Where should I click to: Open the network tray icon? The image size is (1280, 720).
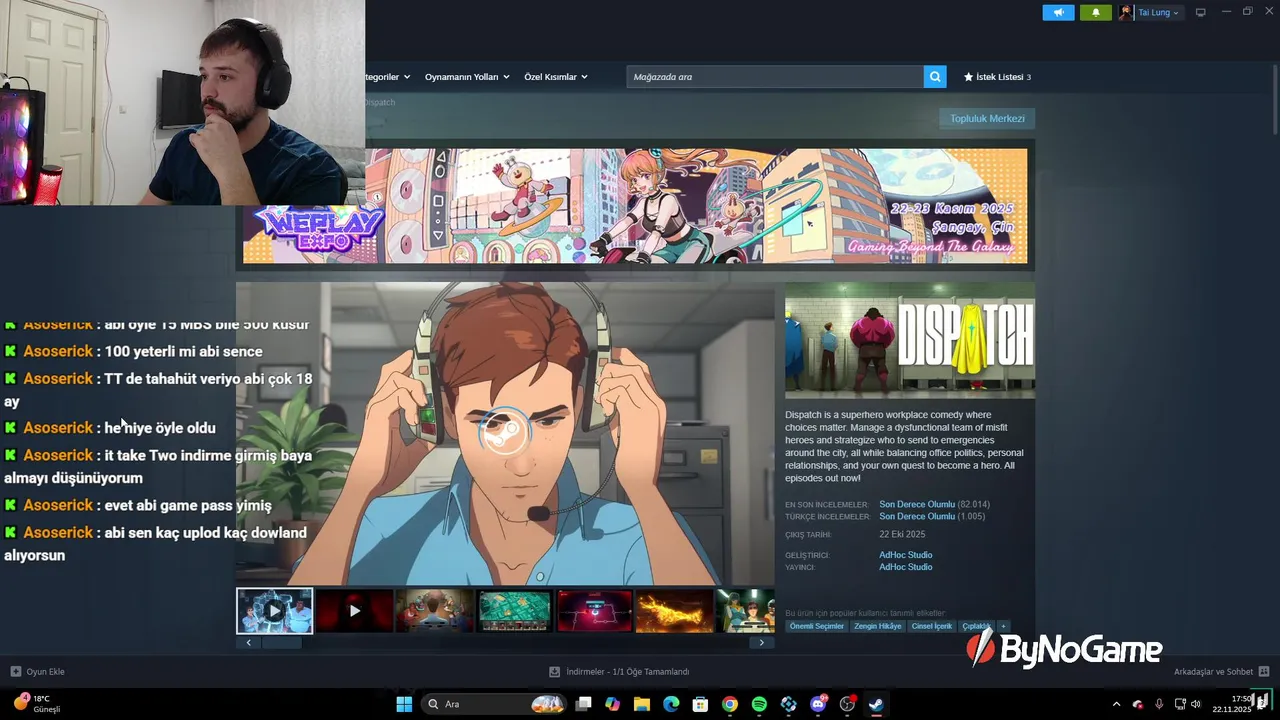[1180, 704]
